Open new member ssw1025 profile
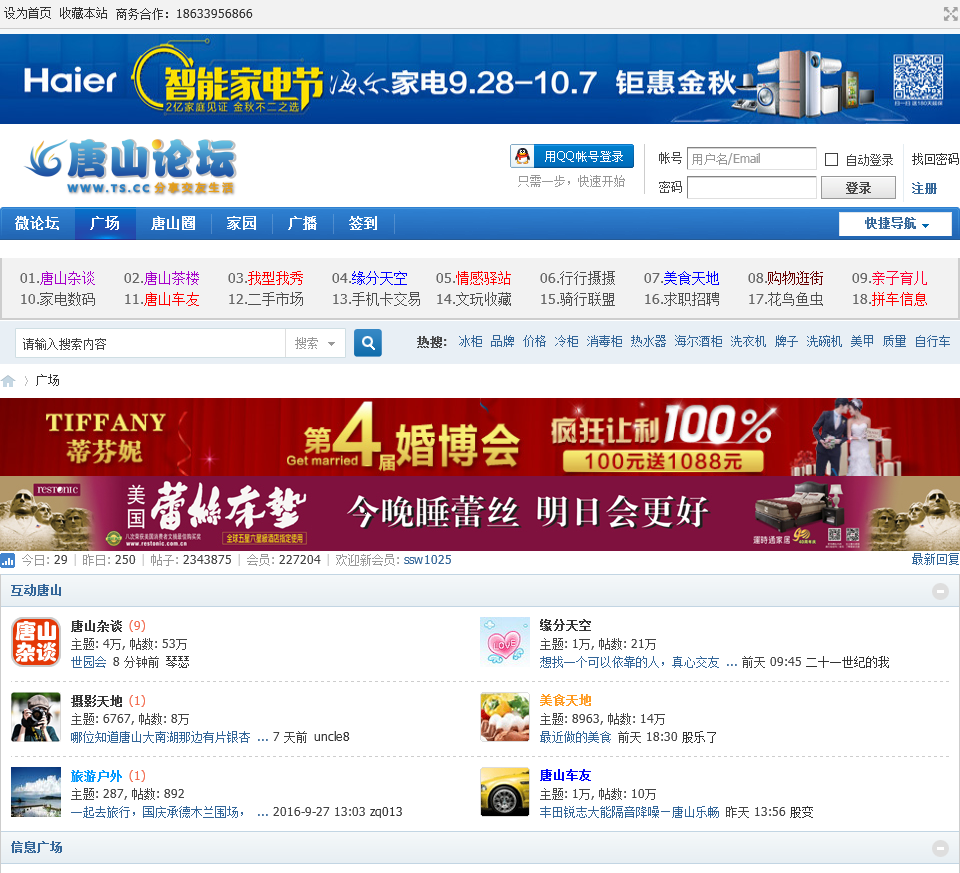The height and width of the screenshot is (873, 960). click(427, 560)
